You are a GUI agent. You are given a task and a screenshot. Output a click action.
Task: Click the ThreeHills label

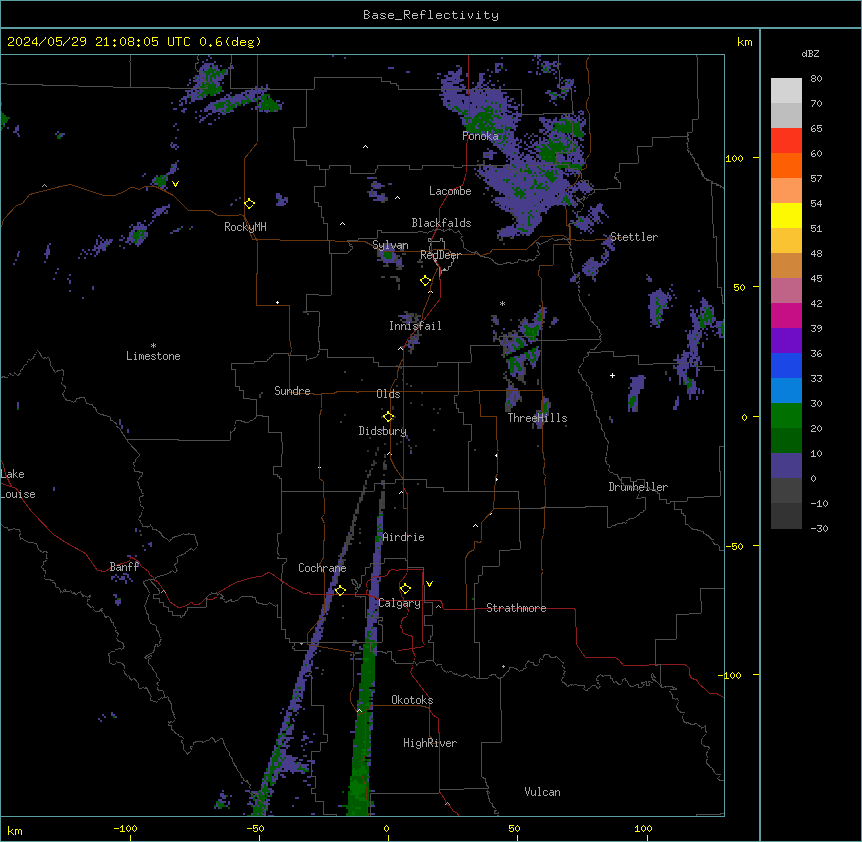[x=537, y=418]
